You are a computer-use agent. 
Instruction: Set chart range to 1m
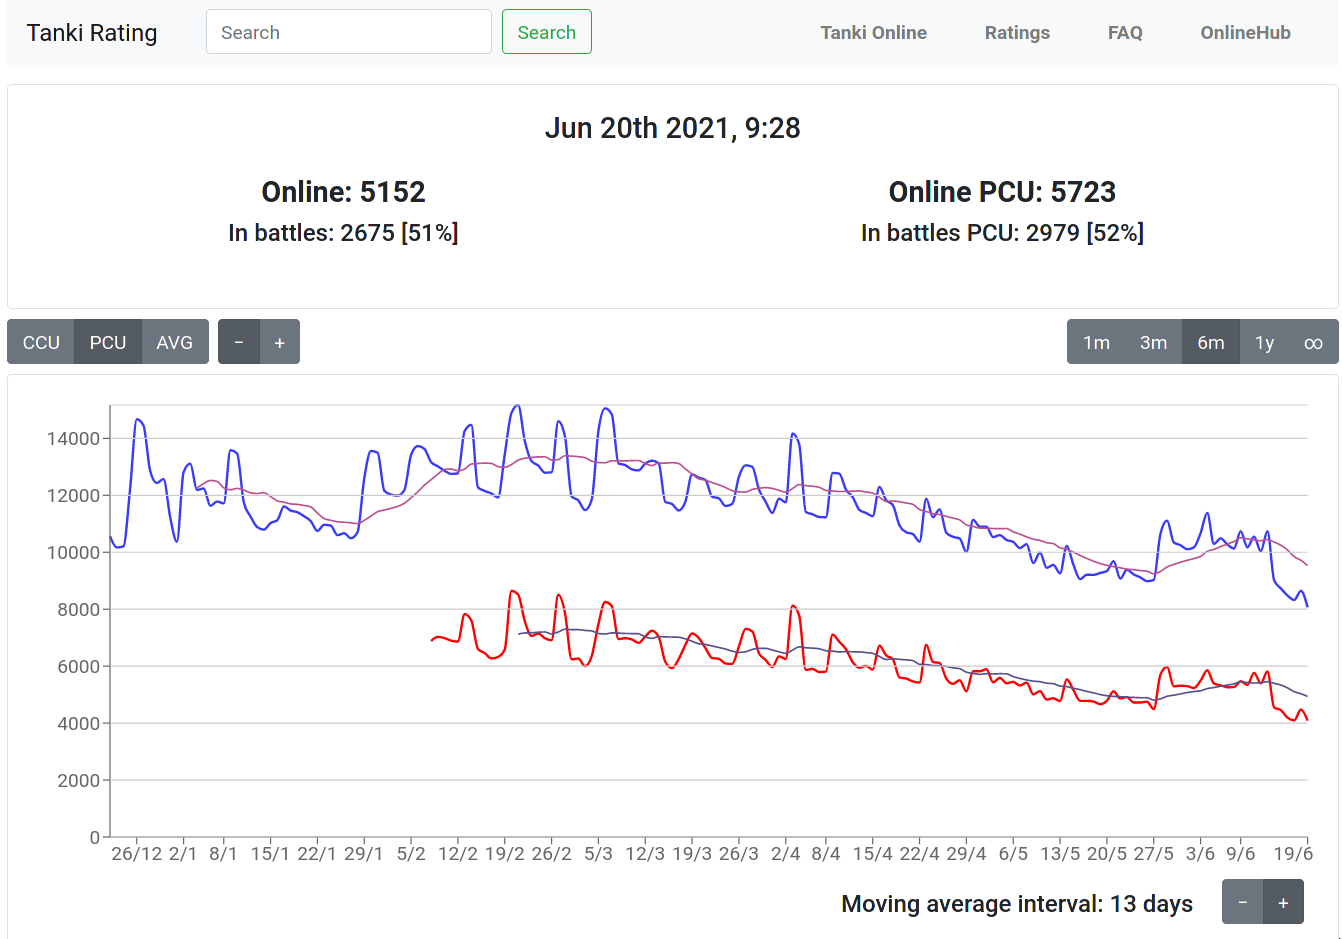[x=1096, y=342]
